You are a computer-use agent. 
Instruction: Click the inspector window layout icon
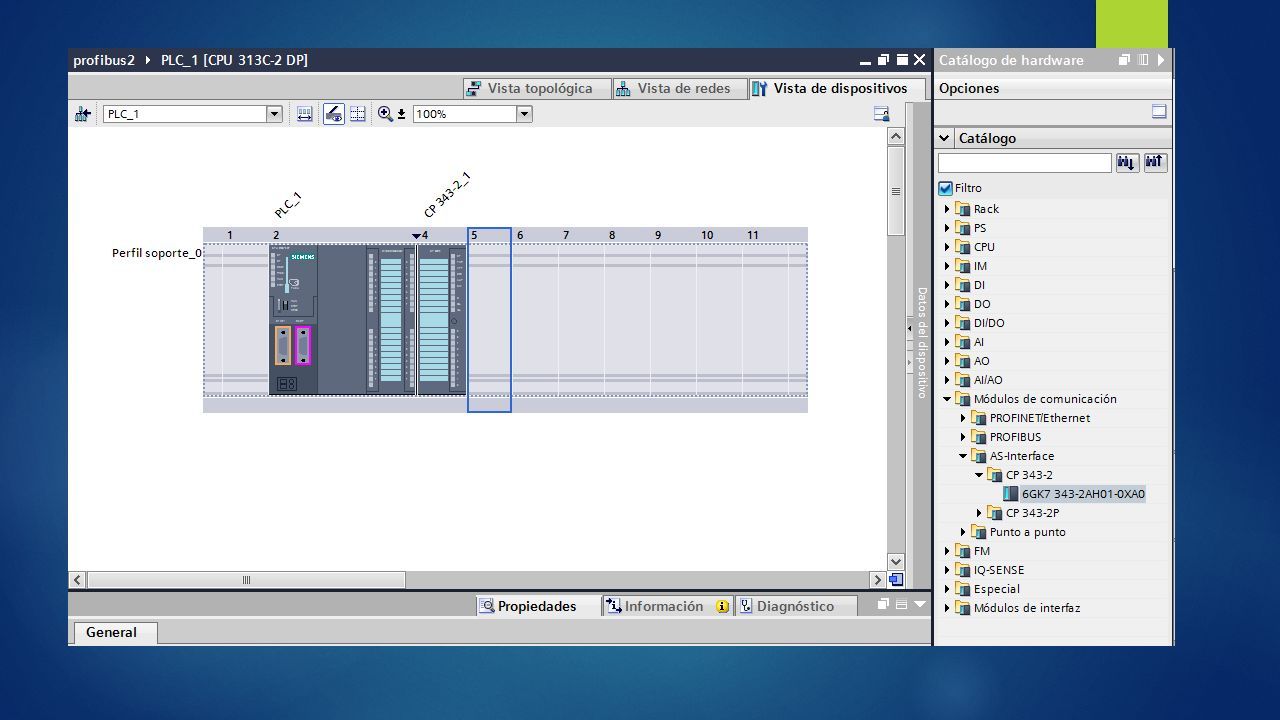pyautogui.click(x=901, y=605)
